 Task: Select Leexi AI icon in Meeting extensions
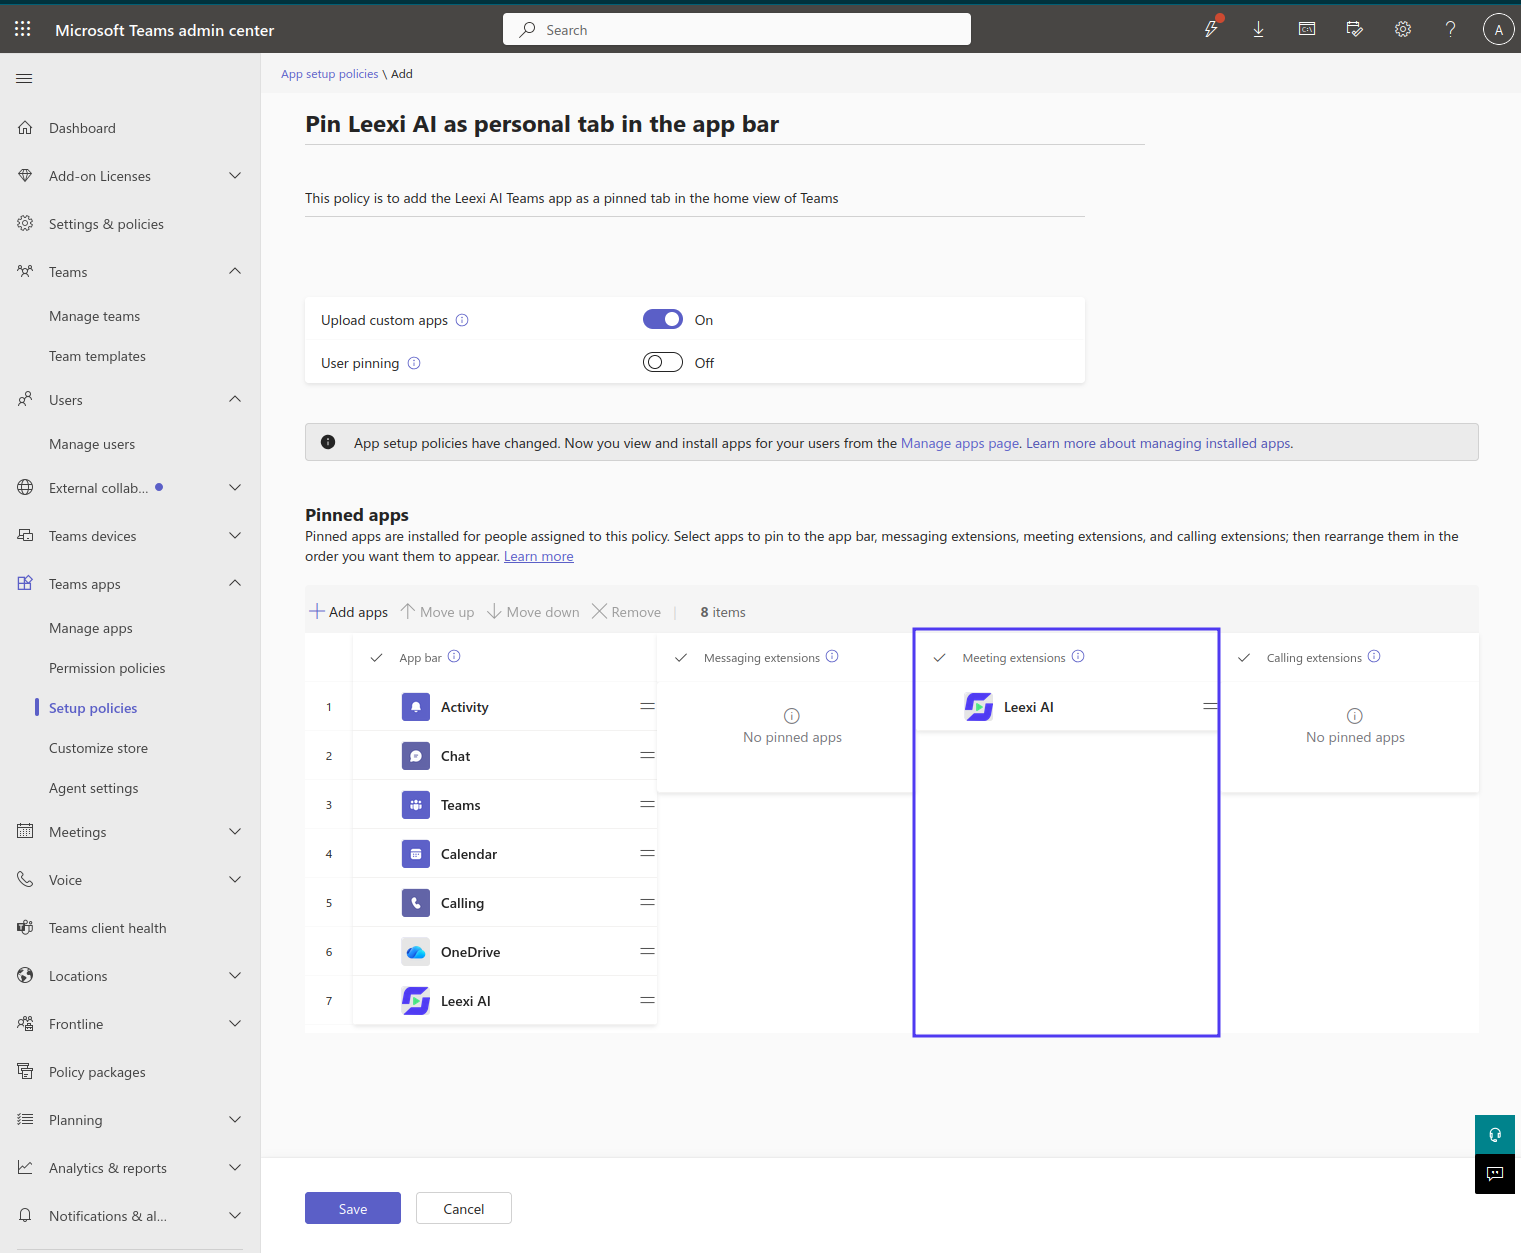tap(979, 707)
